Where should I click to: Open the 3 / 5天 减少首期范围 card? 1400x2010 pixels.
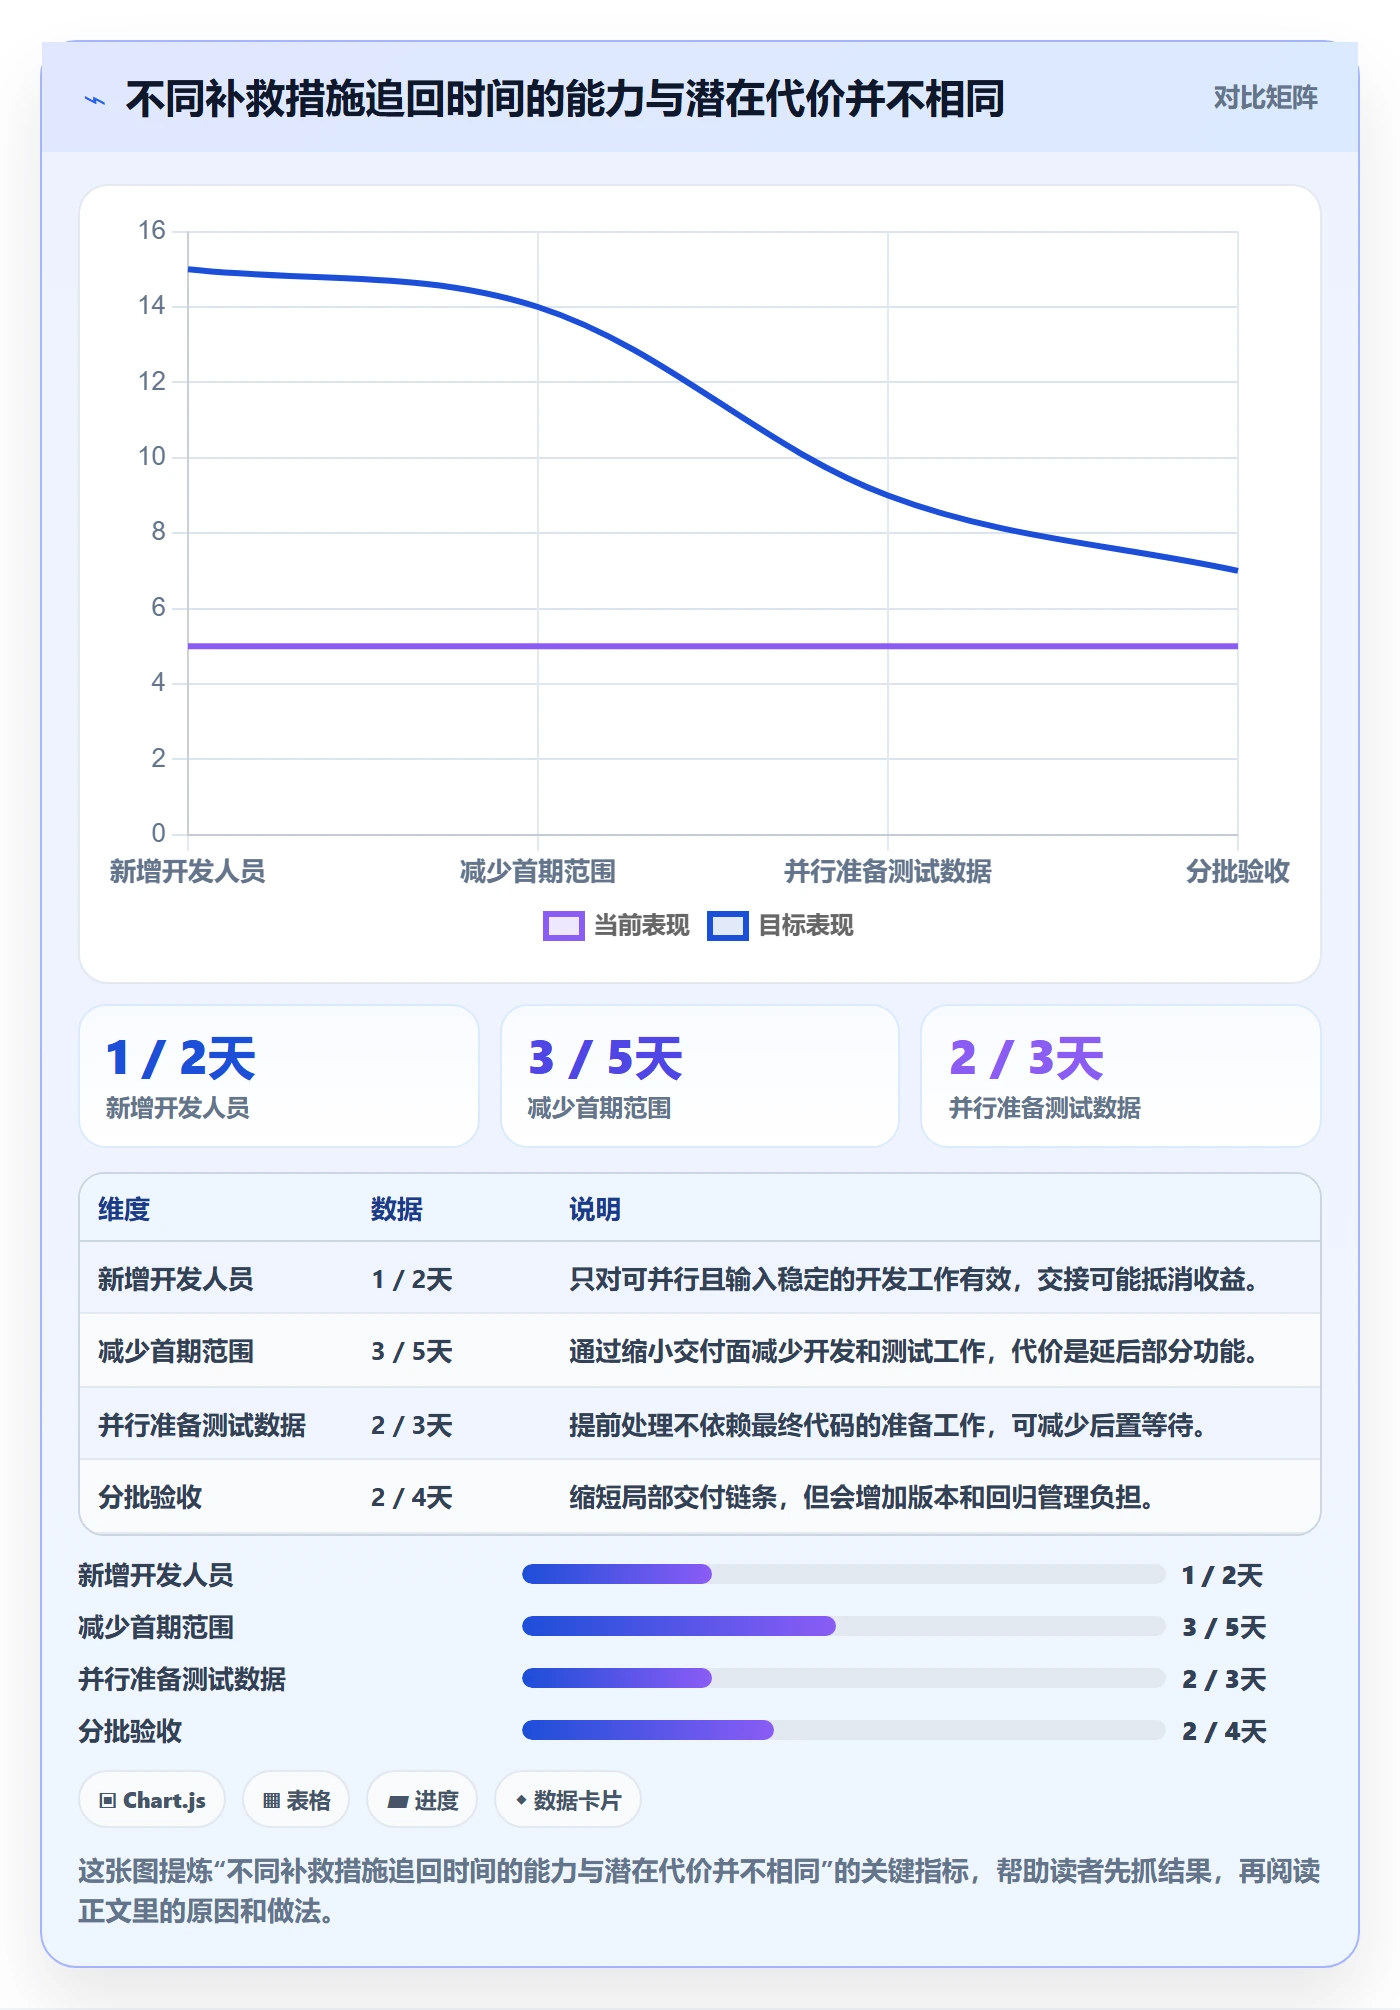(700, 1076)
